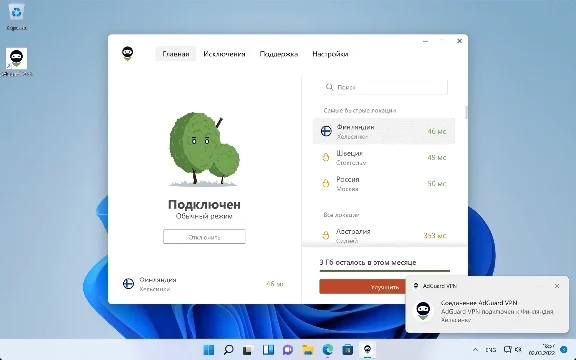This screenshot has width=576, height=360.
Task: Click the Finland flag in bottom connection bar
Action: 128,284
